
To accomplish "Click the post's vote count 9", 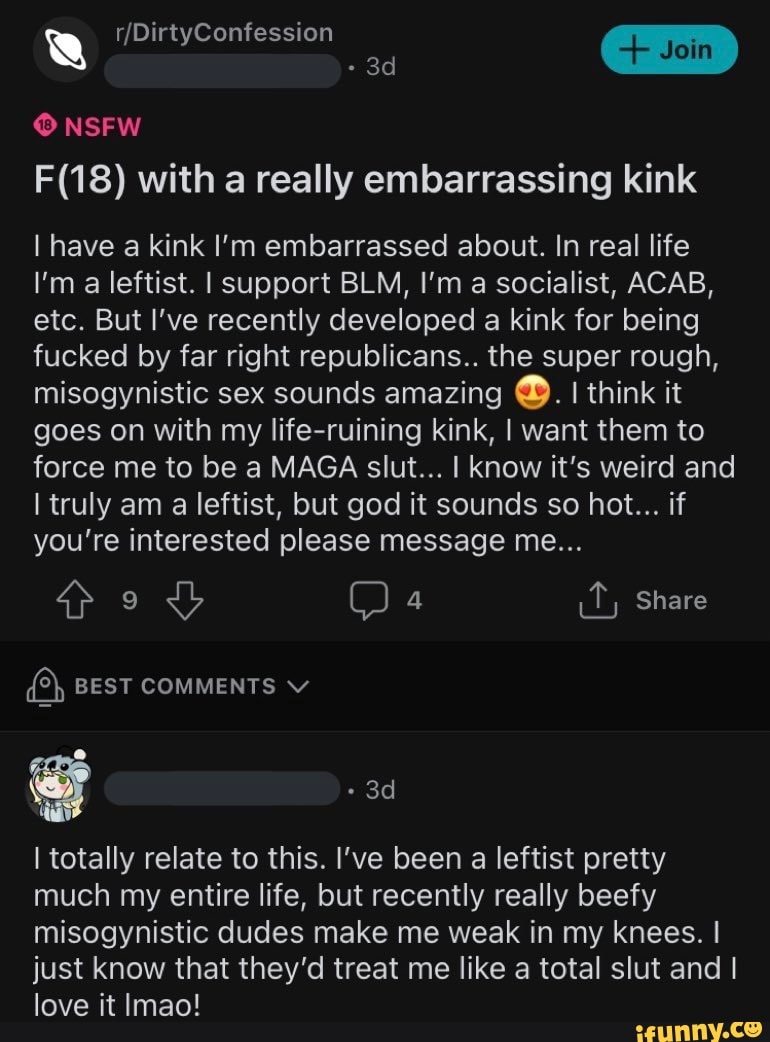I will pyautogui.click(x=130, y=600).
